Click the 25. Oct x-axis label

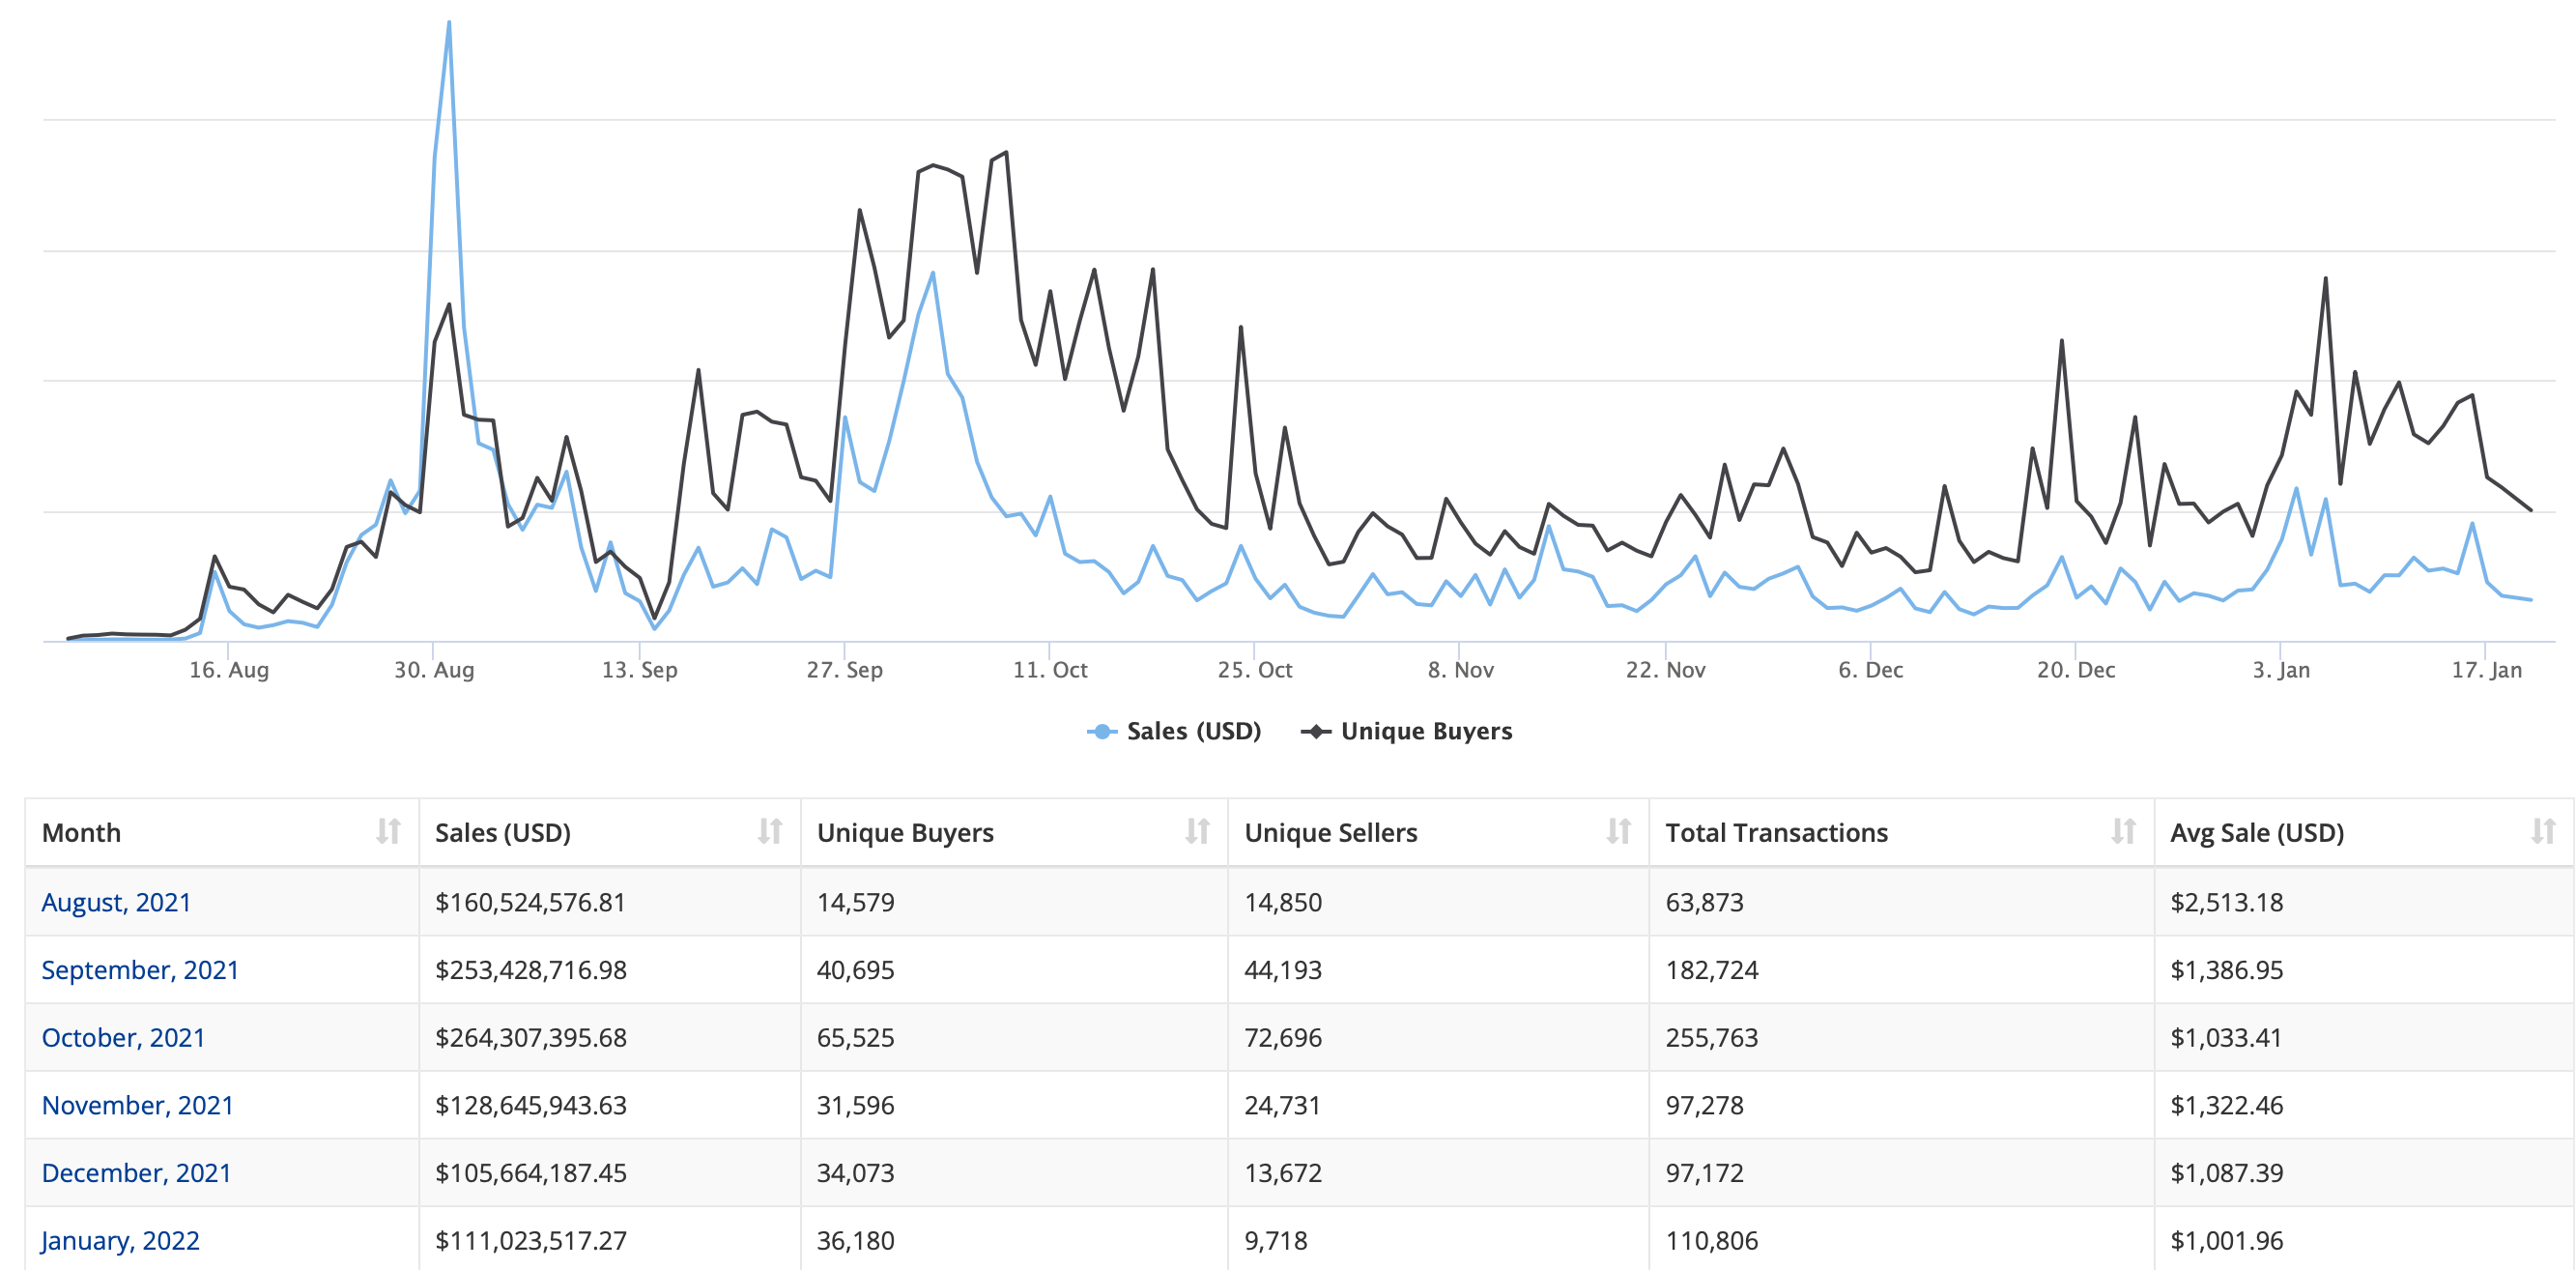1255,670
